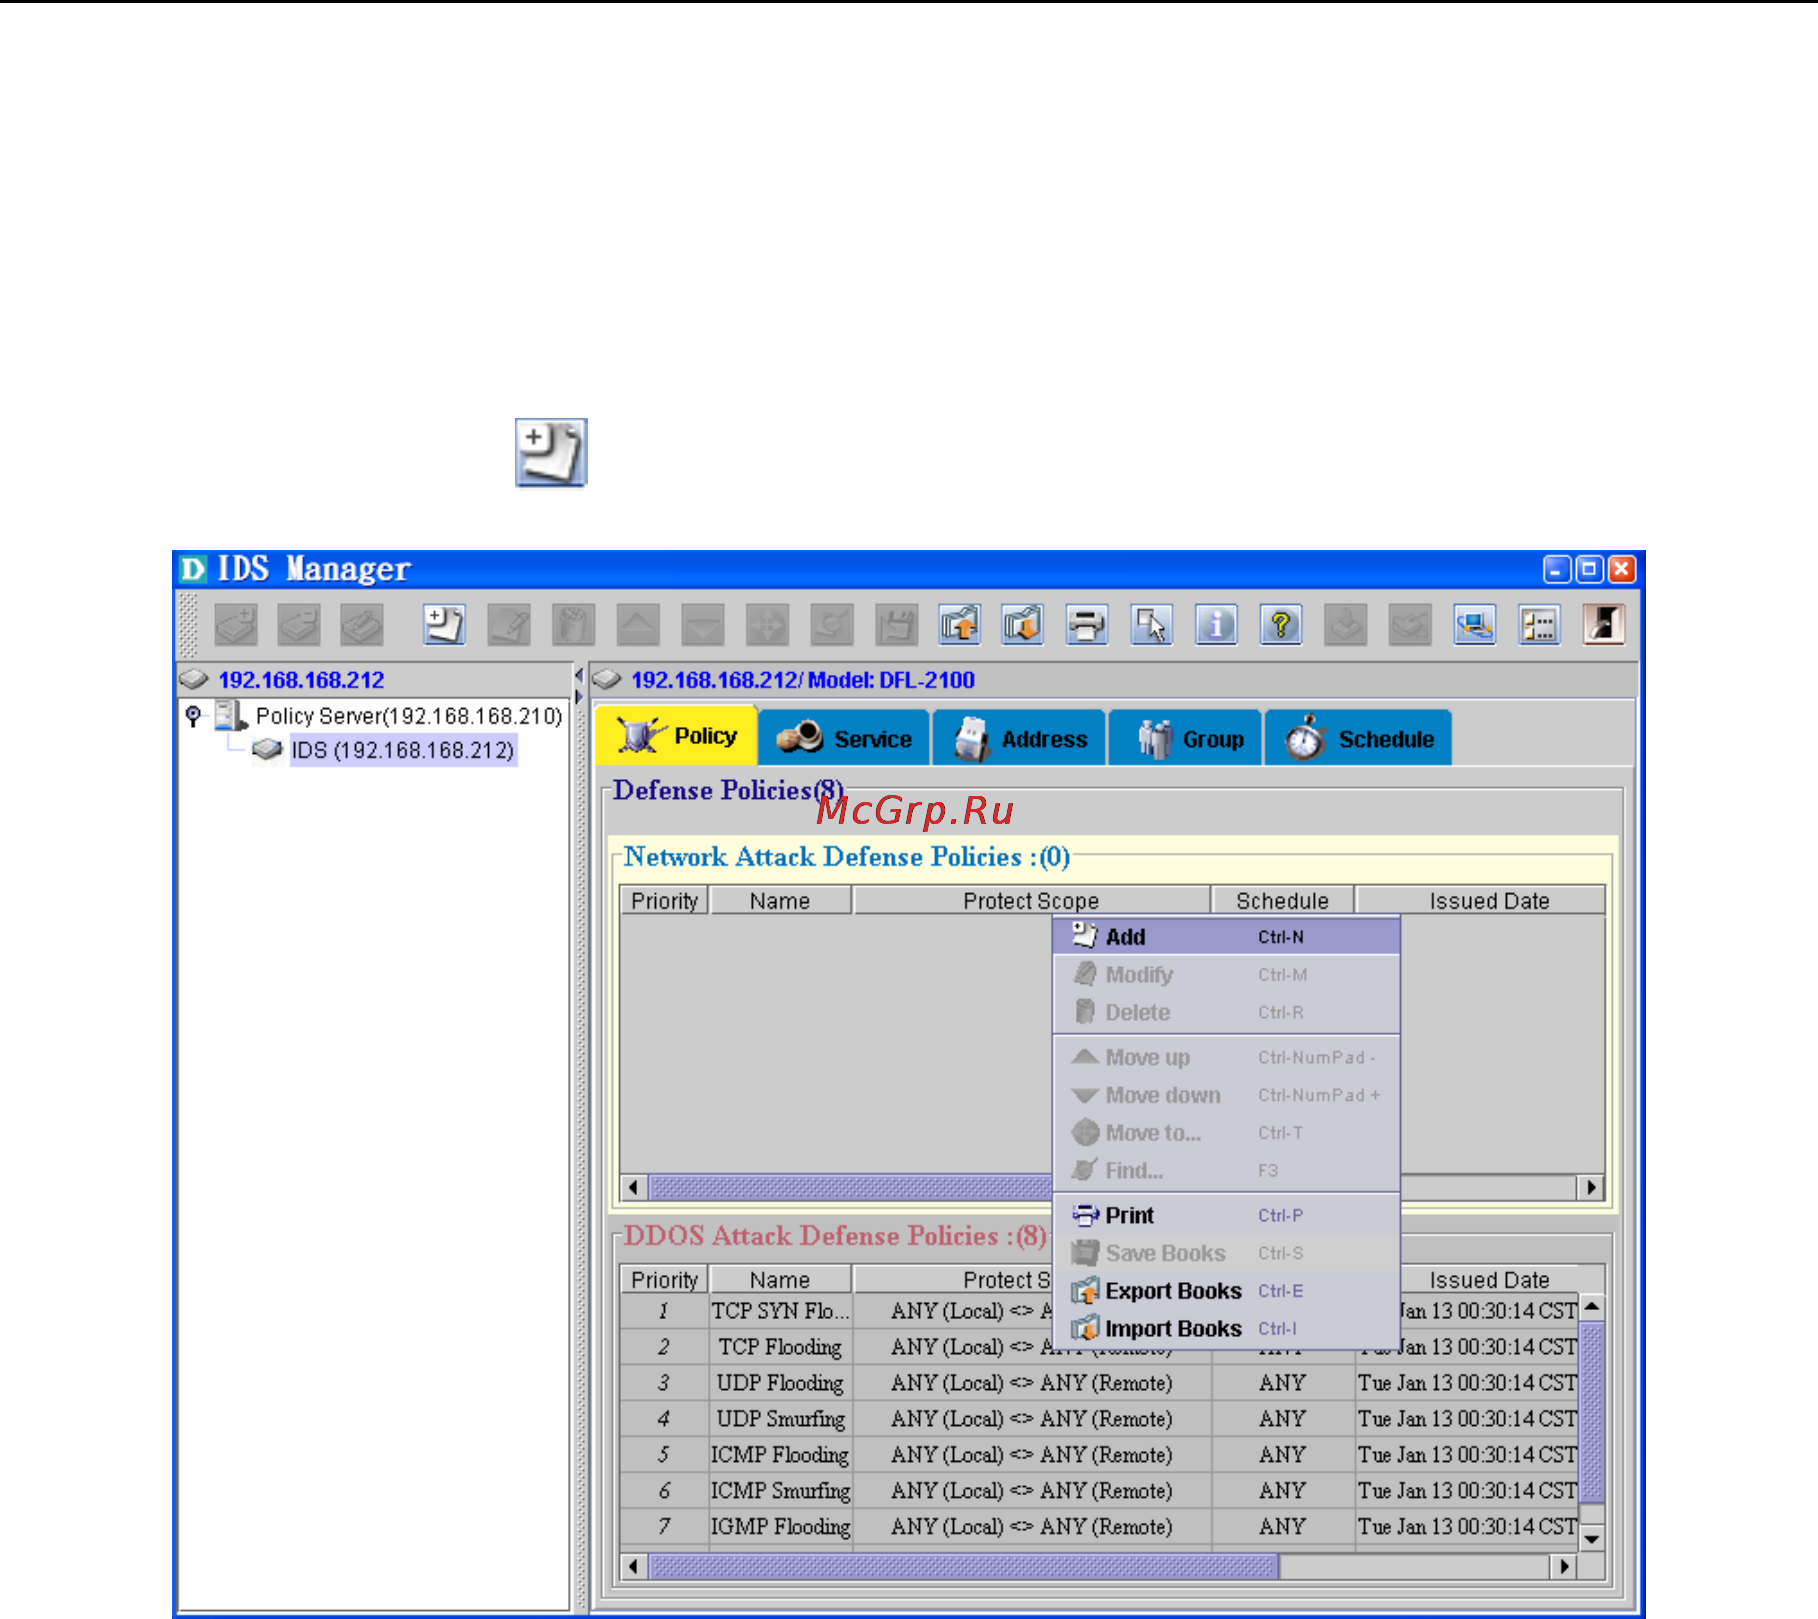Choose Export Books in context menu
This screenshot has height=1619, width=1818.
[1226, 1292]
